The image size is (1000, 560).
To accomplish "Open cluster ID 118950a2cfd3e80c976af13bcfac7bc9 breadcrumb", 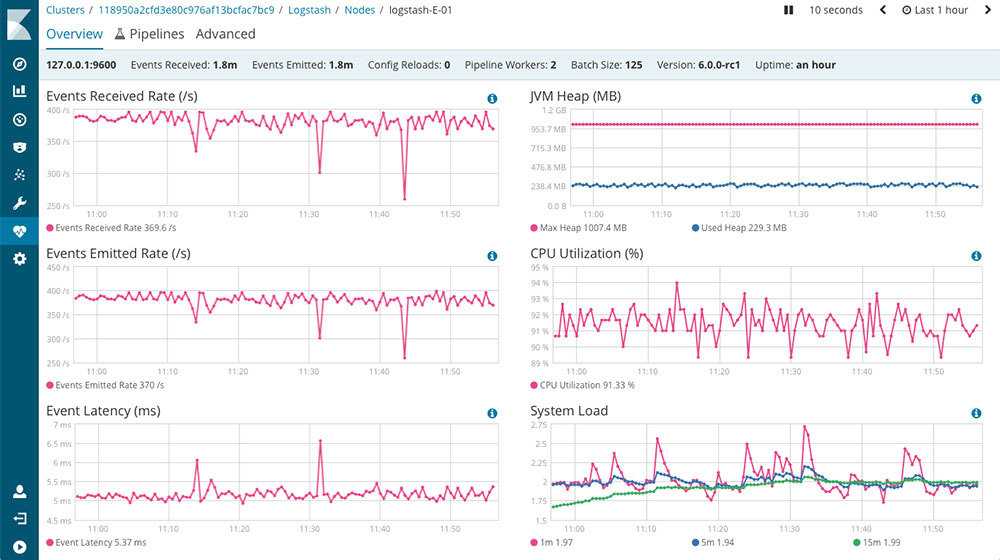I will pos(186,10).
